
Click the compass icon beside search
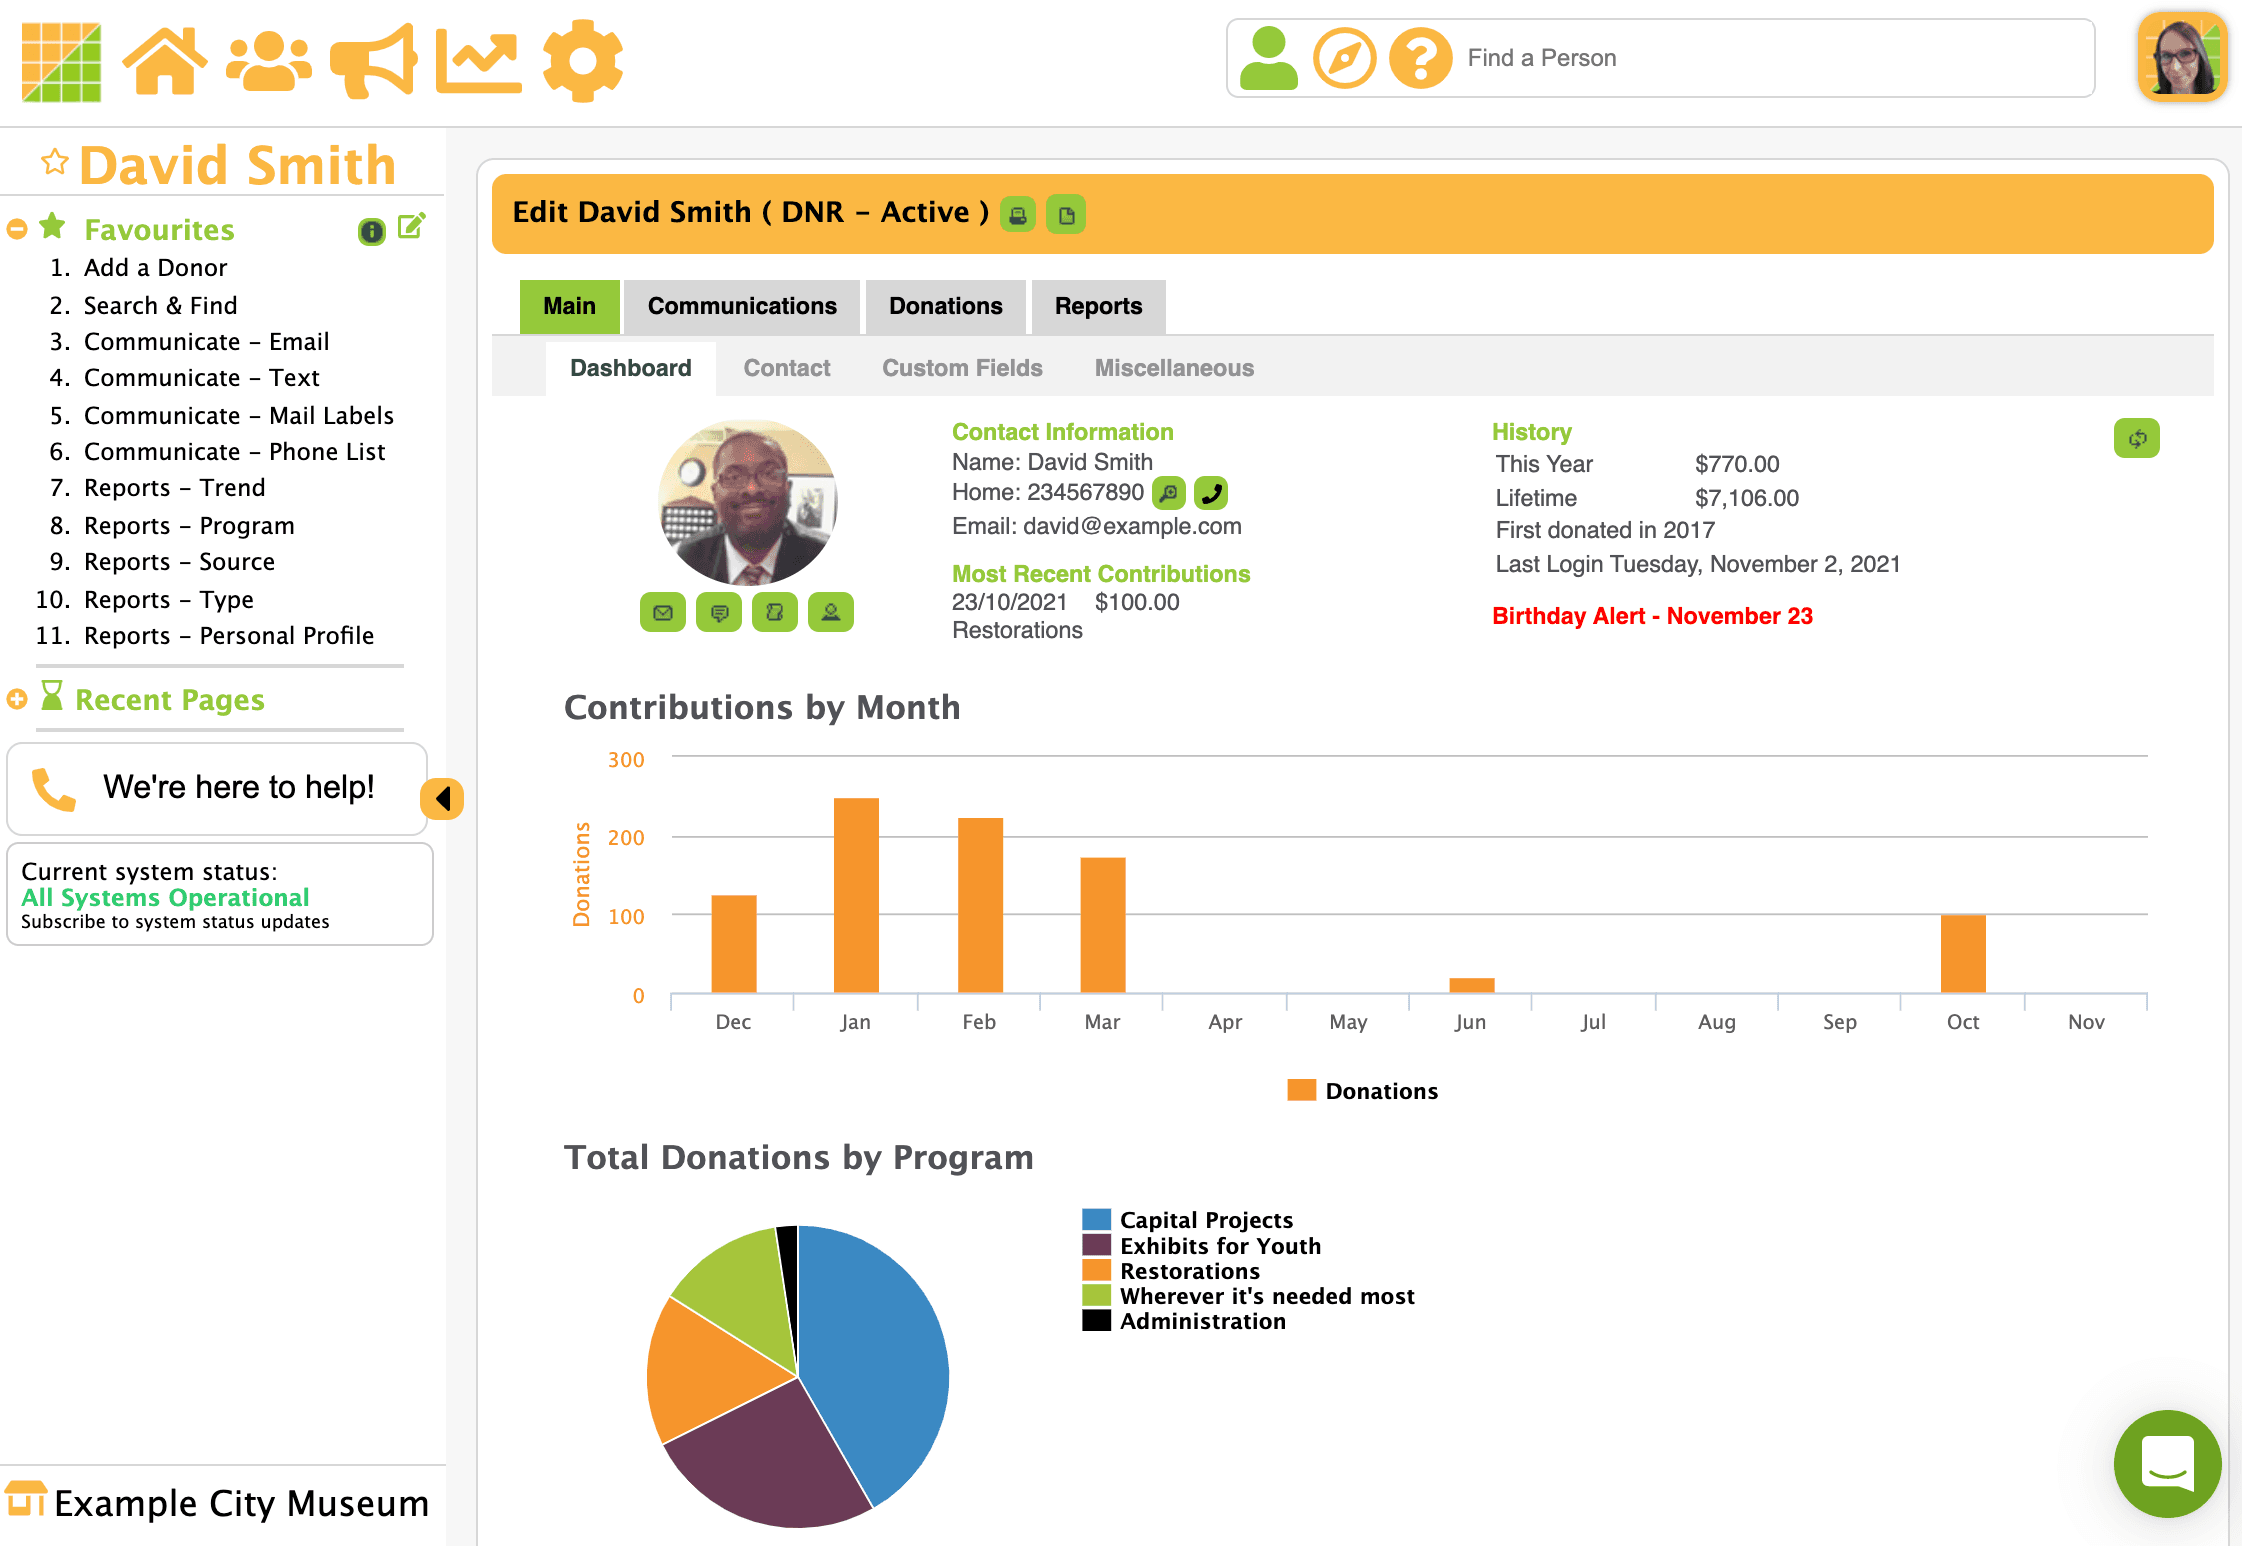click(x=1344, y=59)
